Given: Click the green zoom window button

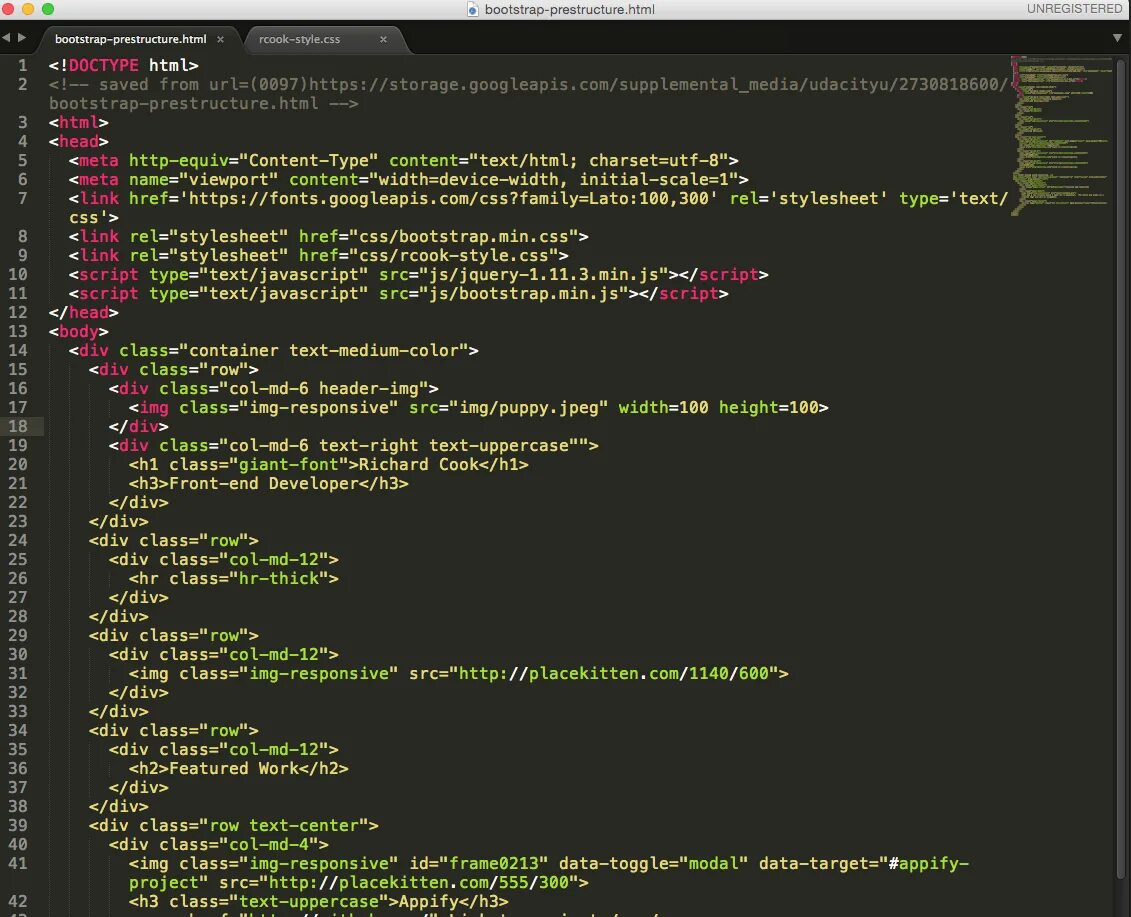Looking at the screenshot, I should 48,9.
